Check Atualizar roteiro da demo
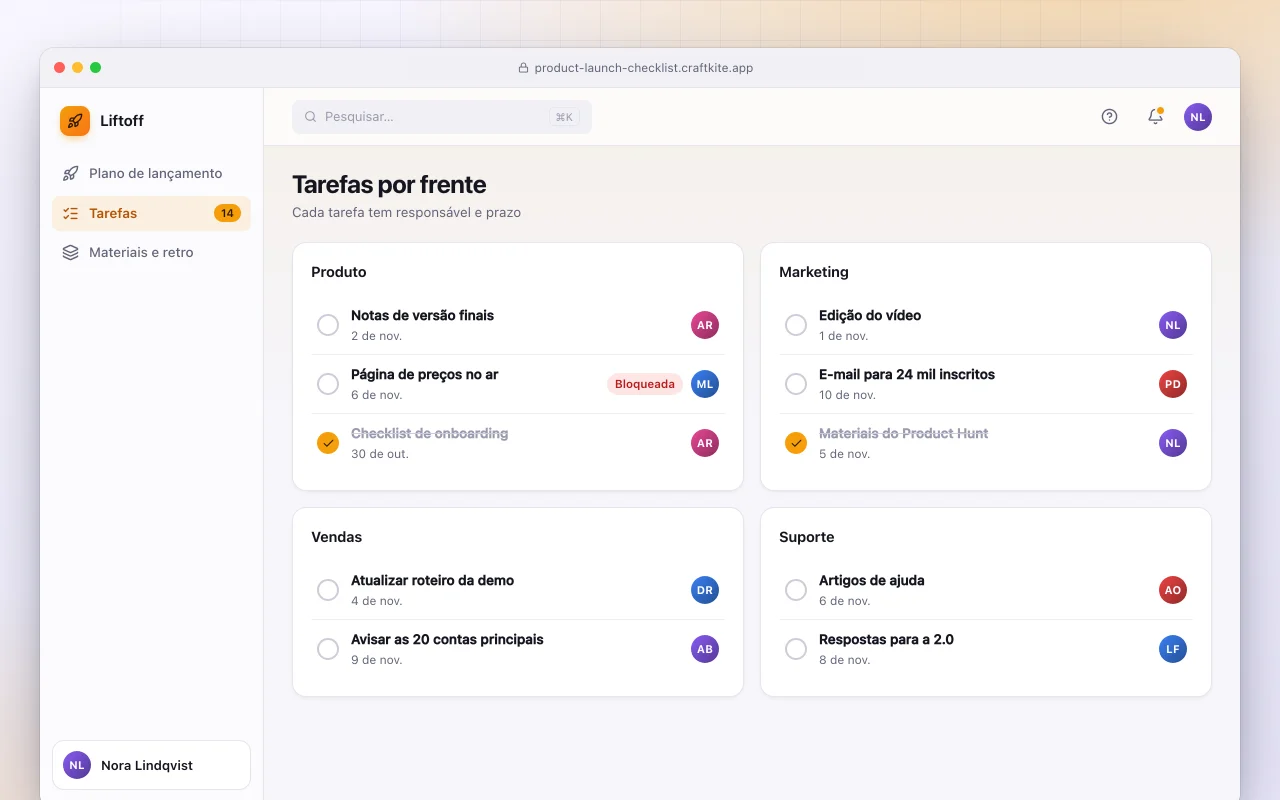This screenshot has height=800, width=1280. click(328, 590)
